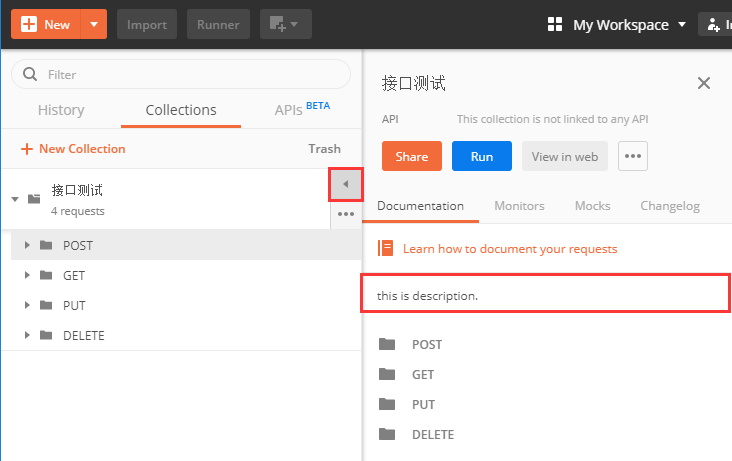Screen dimensions: 732x461
Task: Click the GET folder icon in sidebar
Action: [46, 275]
